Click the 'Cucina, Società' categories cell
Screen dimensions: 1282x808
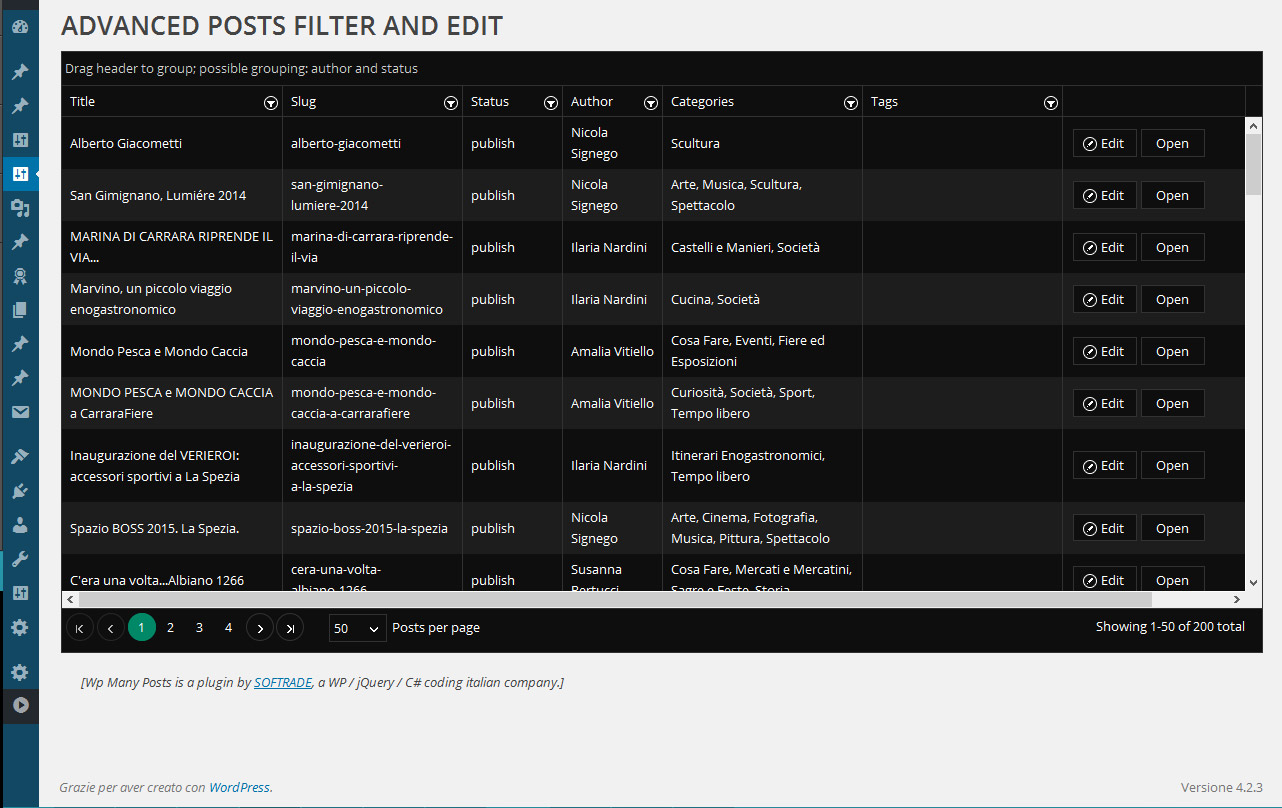pyautogui.click(x=762, y=299)
